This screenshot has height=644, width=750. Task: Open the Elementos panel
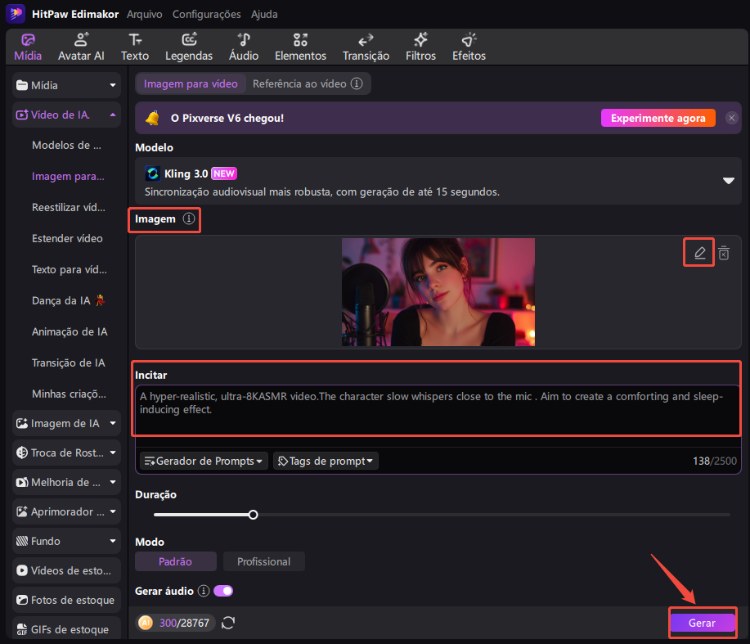[x=300, y=47]
